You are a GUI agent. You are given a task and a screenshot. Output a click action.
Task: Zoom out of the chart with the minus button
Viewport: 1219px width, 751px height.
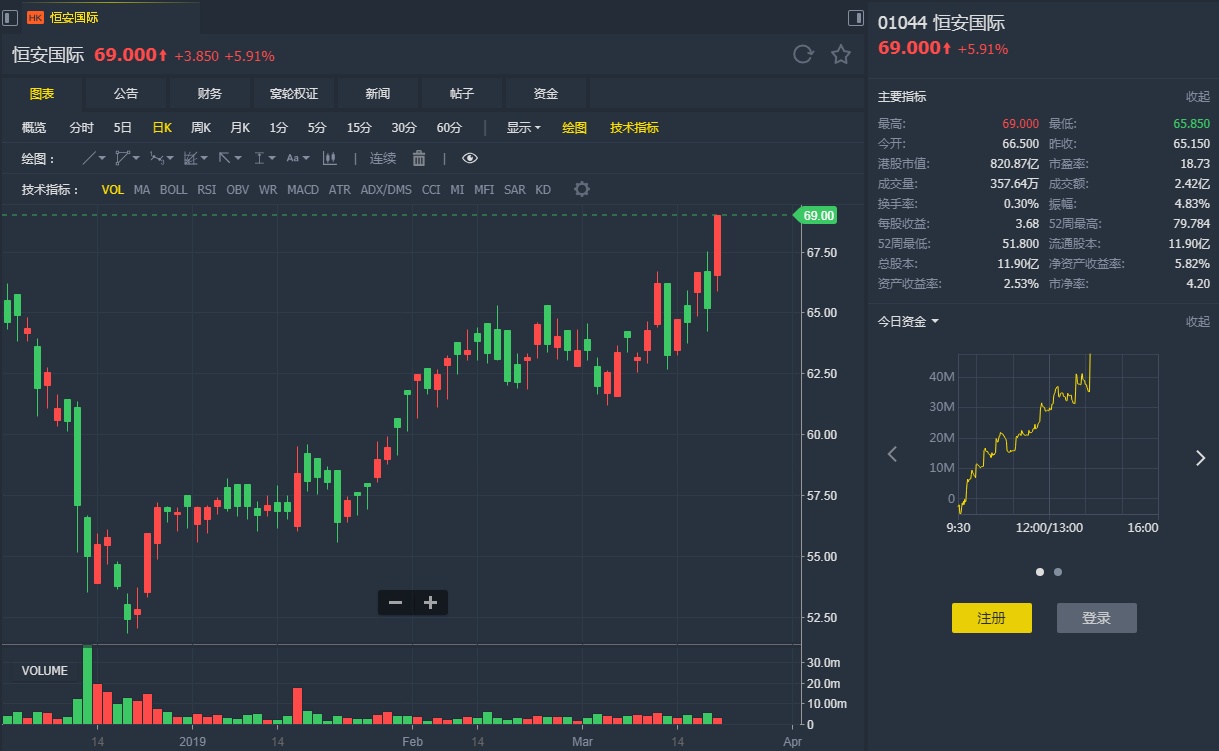click(x=395, y=602)
